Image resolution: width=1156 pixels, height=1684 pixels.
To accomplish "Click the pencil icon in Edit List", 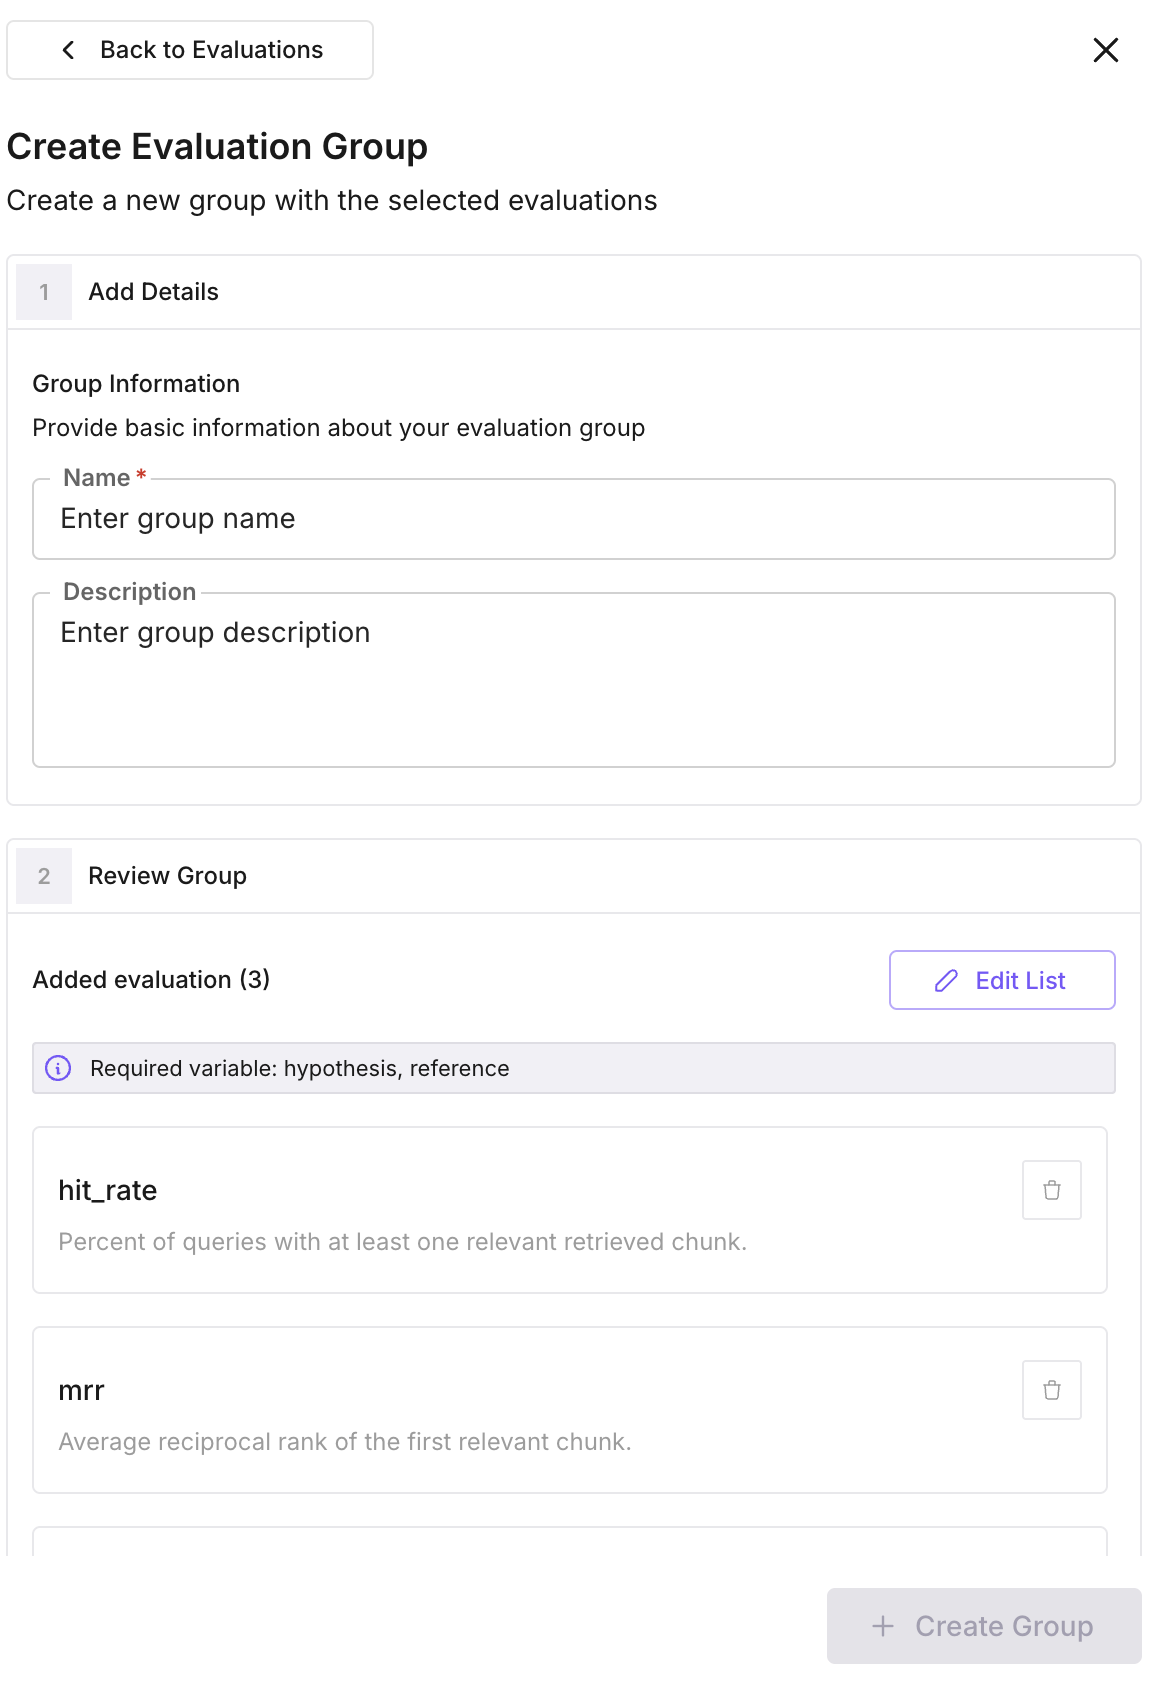I will tap(946, 981).
